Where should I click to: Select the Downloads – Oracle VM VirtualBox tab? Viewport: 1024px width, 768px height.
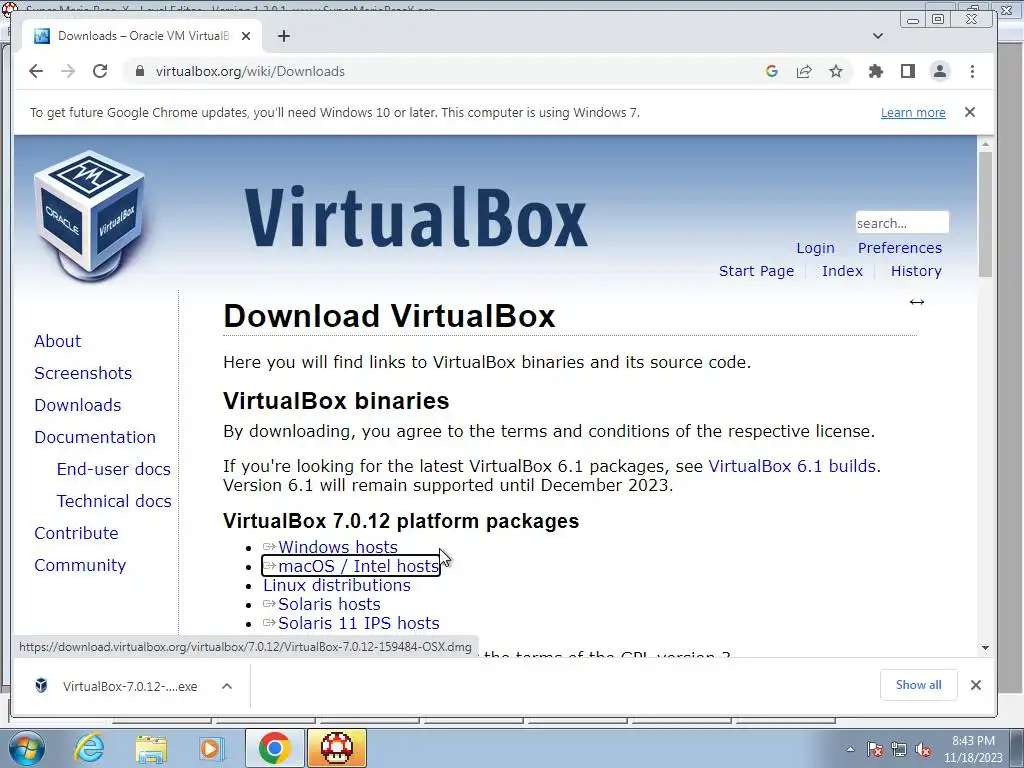[142, 36]
